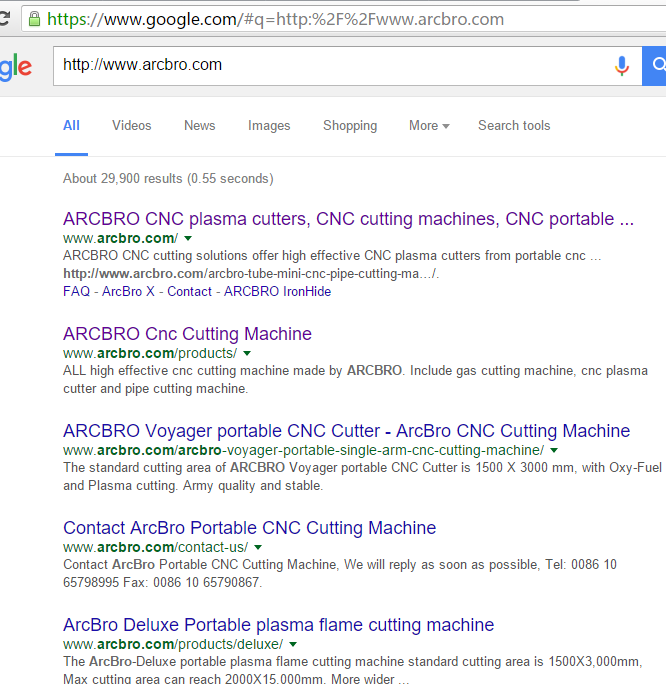The image size is (666, 684).
Task: Open ARCBRO Cnc Cutting Machine result
Action: pyautogui.click(x=188, y=334)
